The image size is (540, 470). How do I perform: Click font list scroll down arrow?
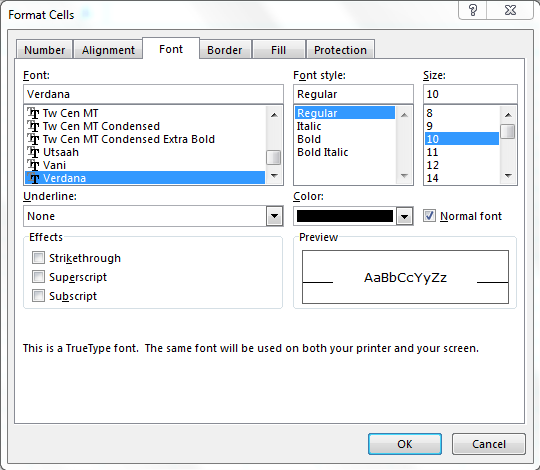coord(274,176)
